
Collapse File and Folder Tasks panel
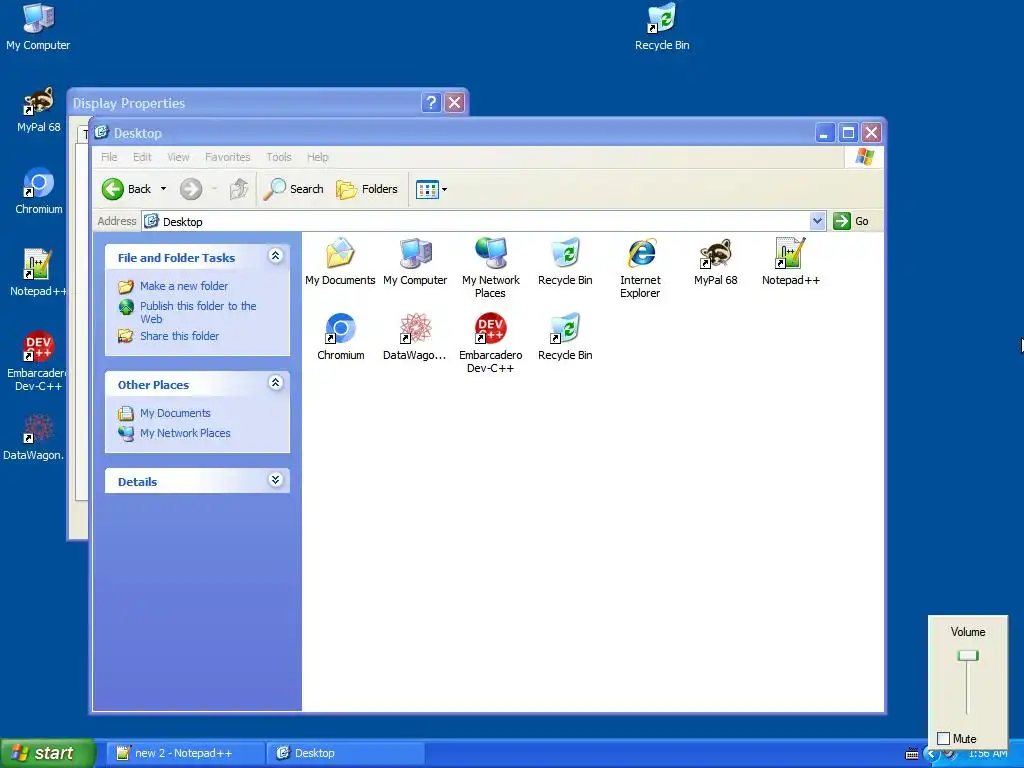[x=276, y=256]
